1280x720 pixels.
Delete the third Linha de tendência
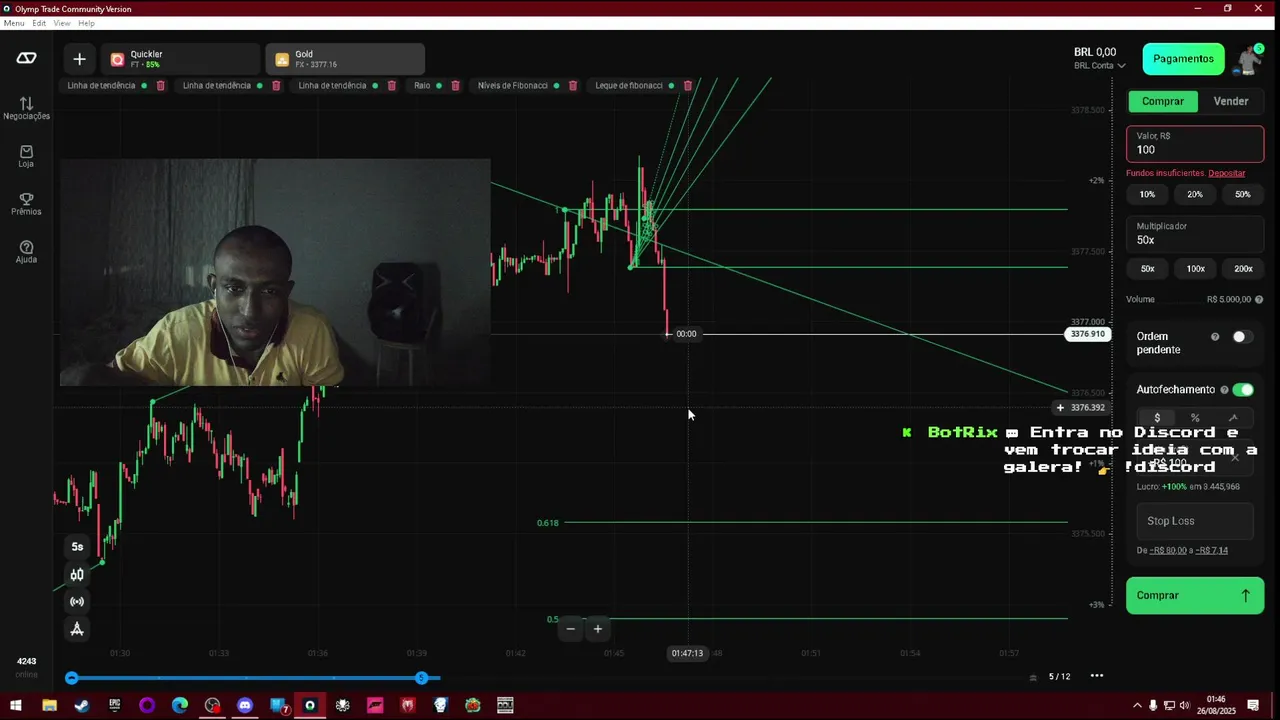391,86
